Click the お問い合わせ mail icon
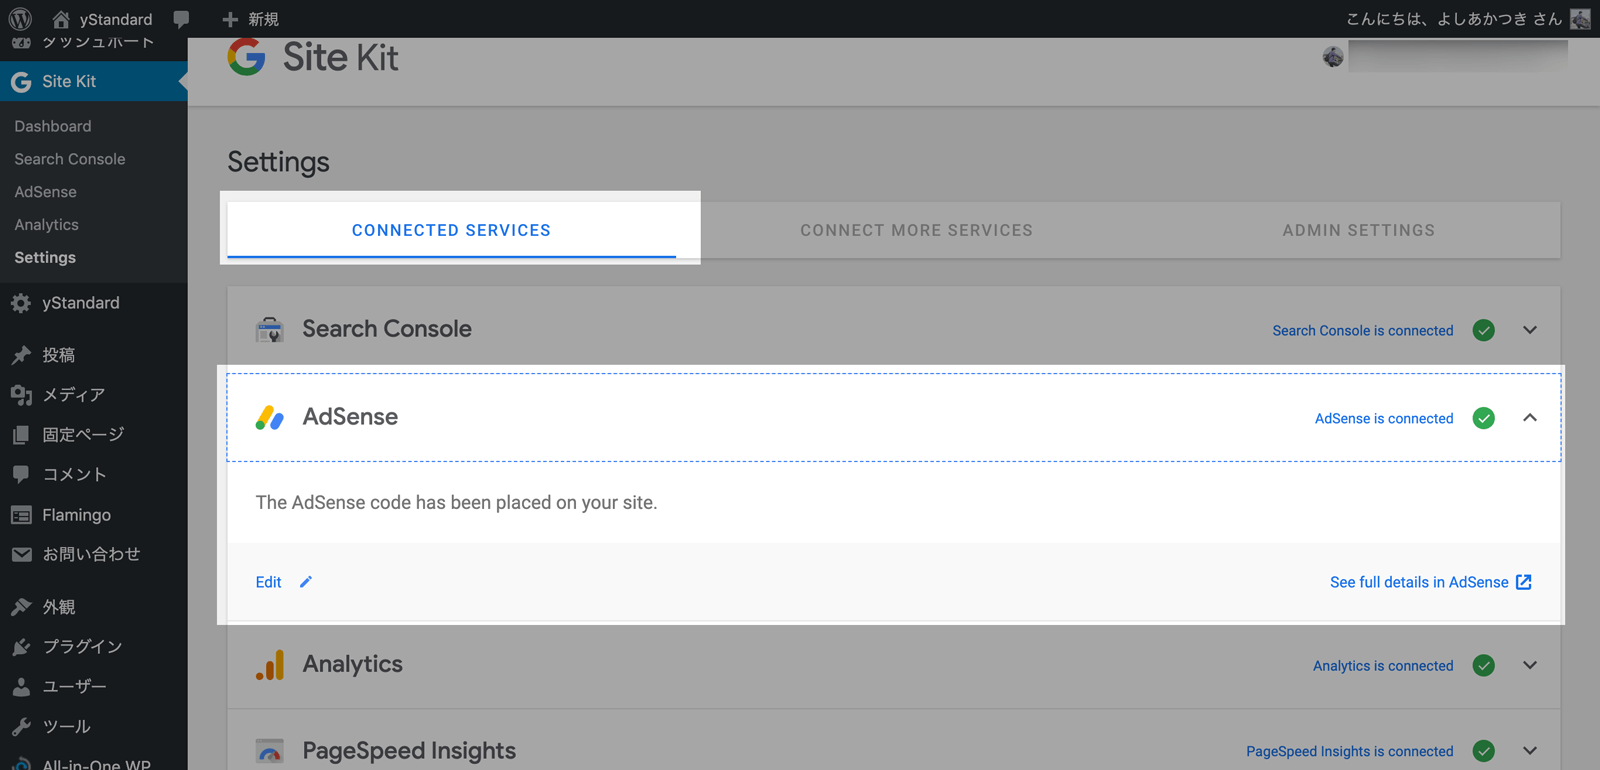Viewport: 1600px width, 770px height. pos(21,554)
